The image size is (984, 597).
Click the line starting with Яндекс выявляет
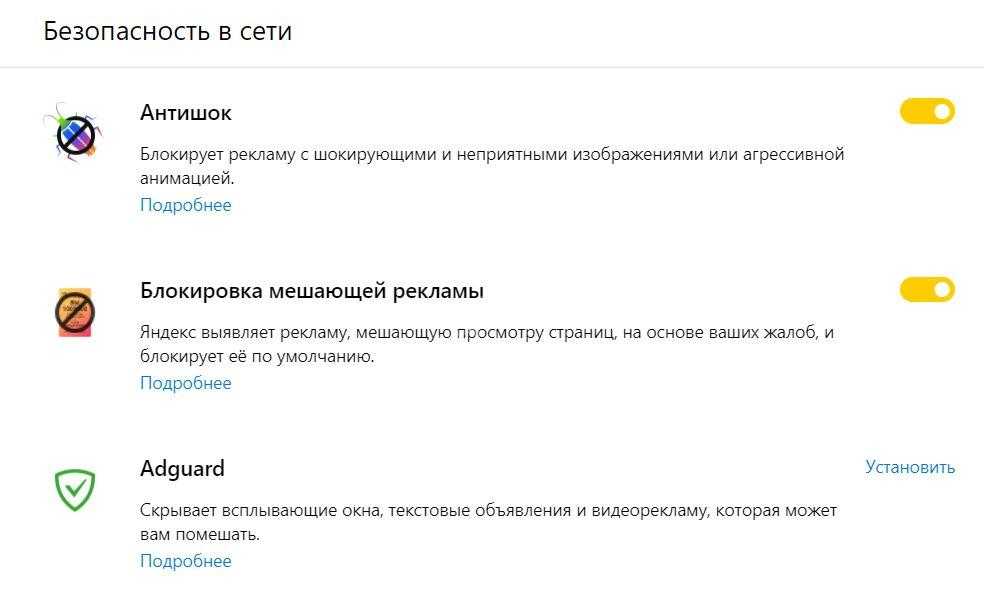click(486, 331)
